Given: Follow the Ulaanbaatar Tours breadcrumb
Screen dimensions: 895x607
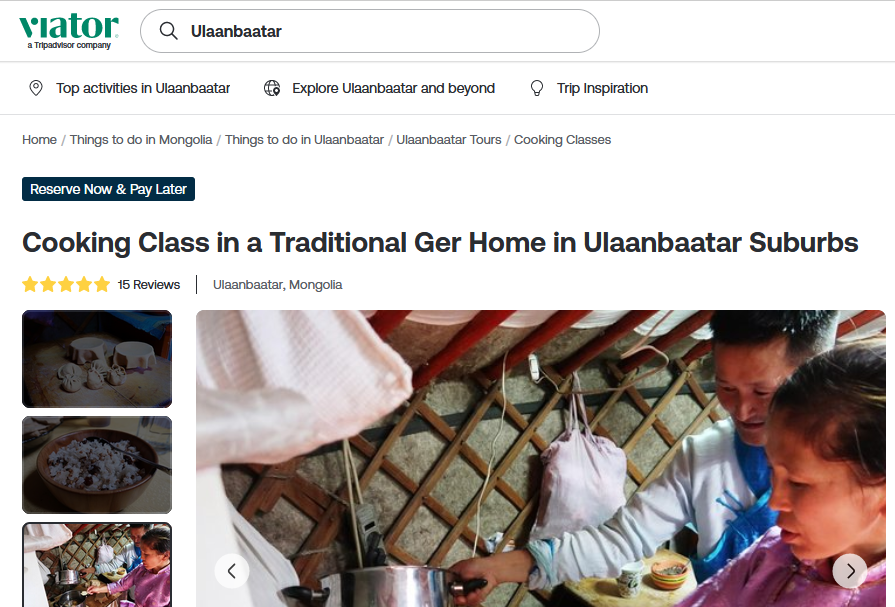Looking at the screenshot, I should (x=449, y=140).
